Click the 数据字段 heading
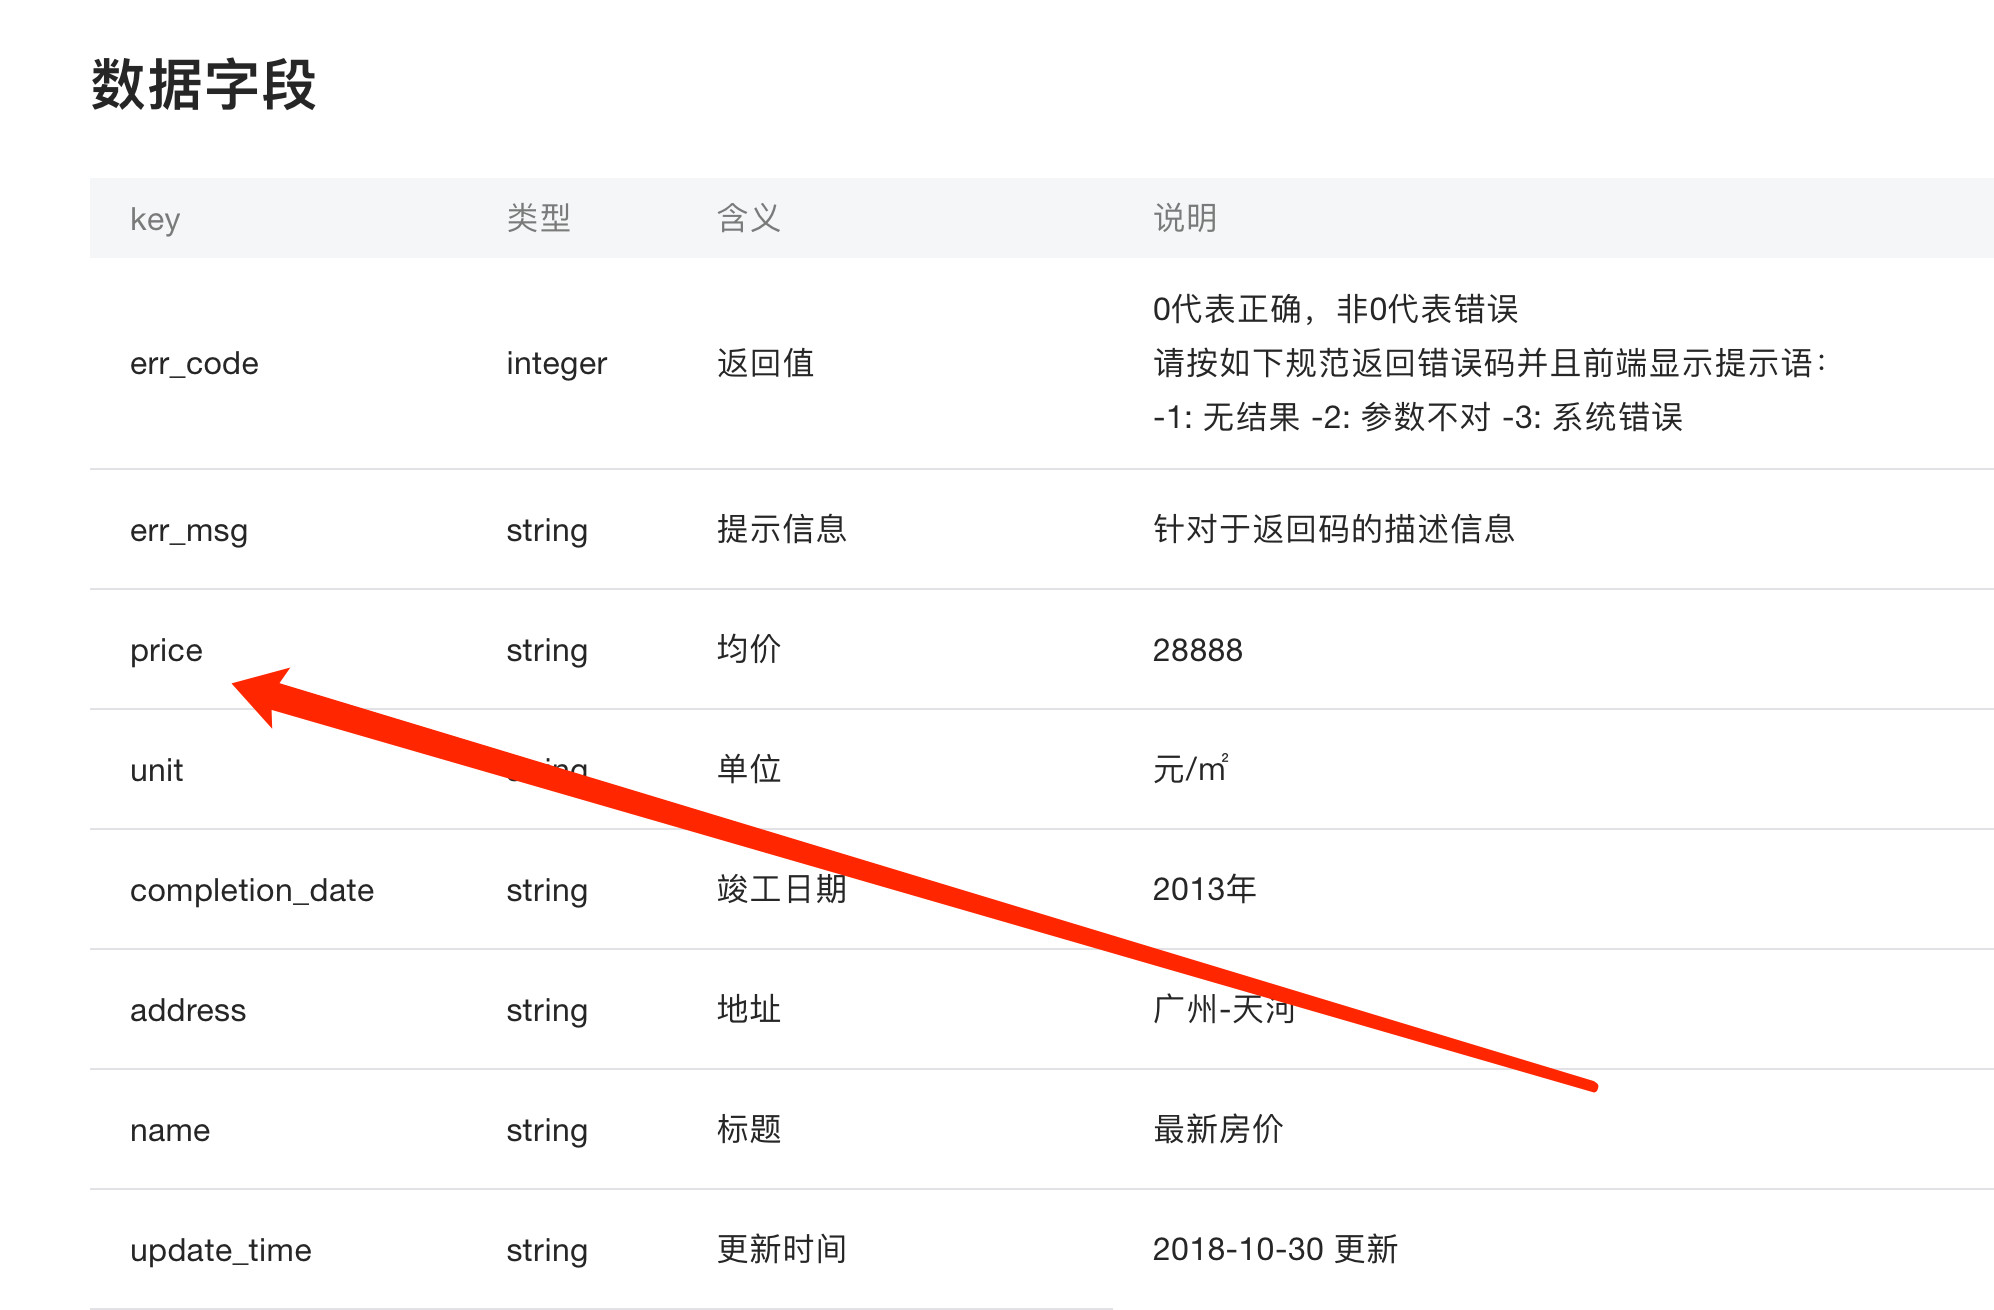 [203, 84]
